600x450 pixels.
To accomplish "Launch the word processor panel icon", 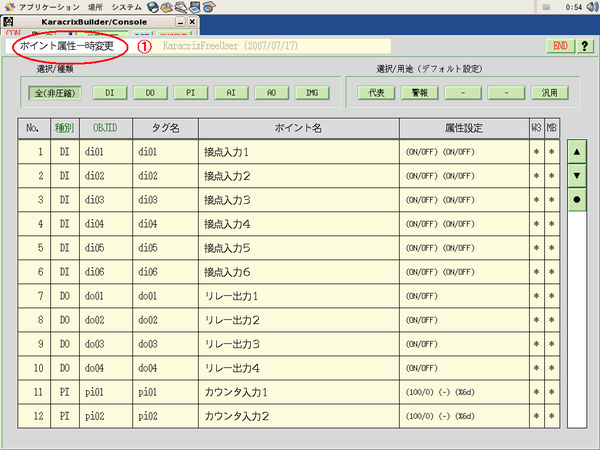I will click(x=181, y=7).
